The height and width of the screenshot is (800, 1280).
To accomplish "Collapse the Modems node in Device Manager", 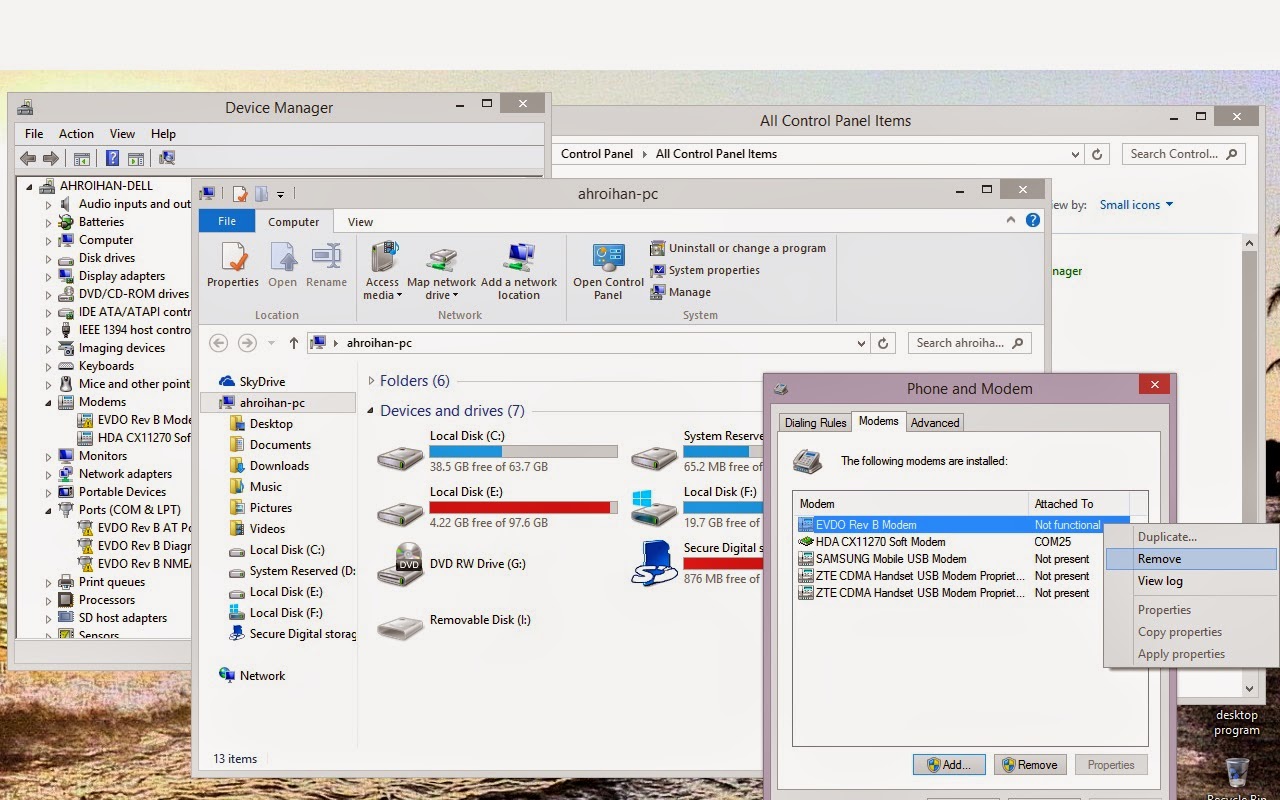I will [48, 402].
